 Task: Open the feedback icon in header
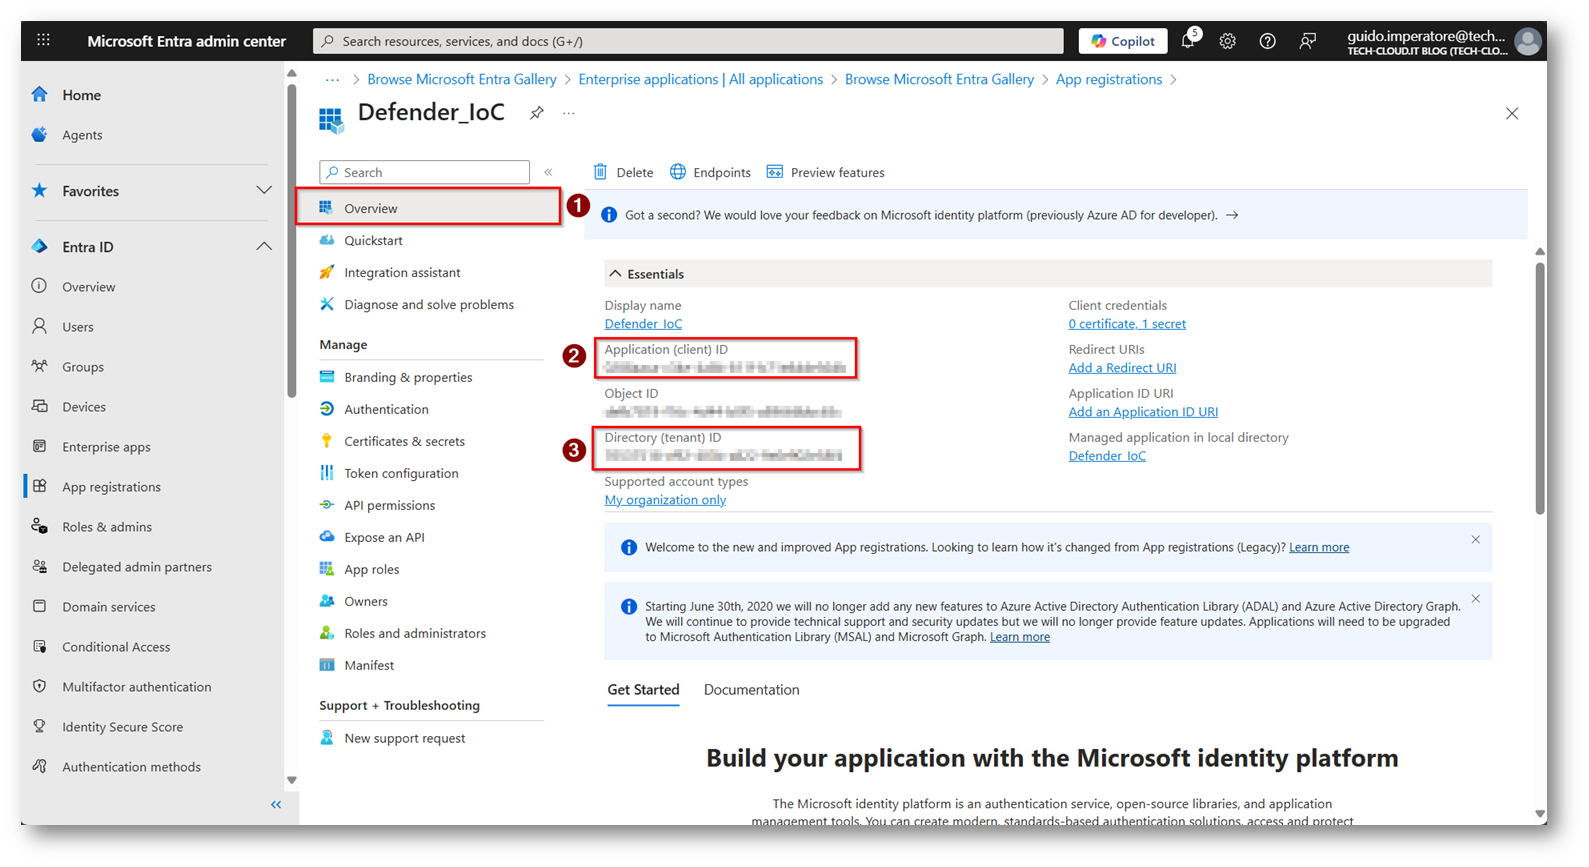click(1307, 41)
